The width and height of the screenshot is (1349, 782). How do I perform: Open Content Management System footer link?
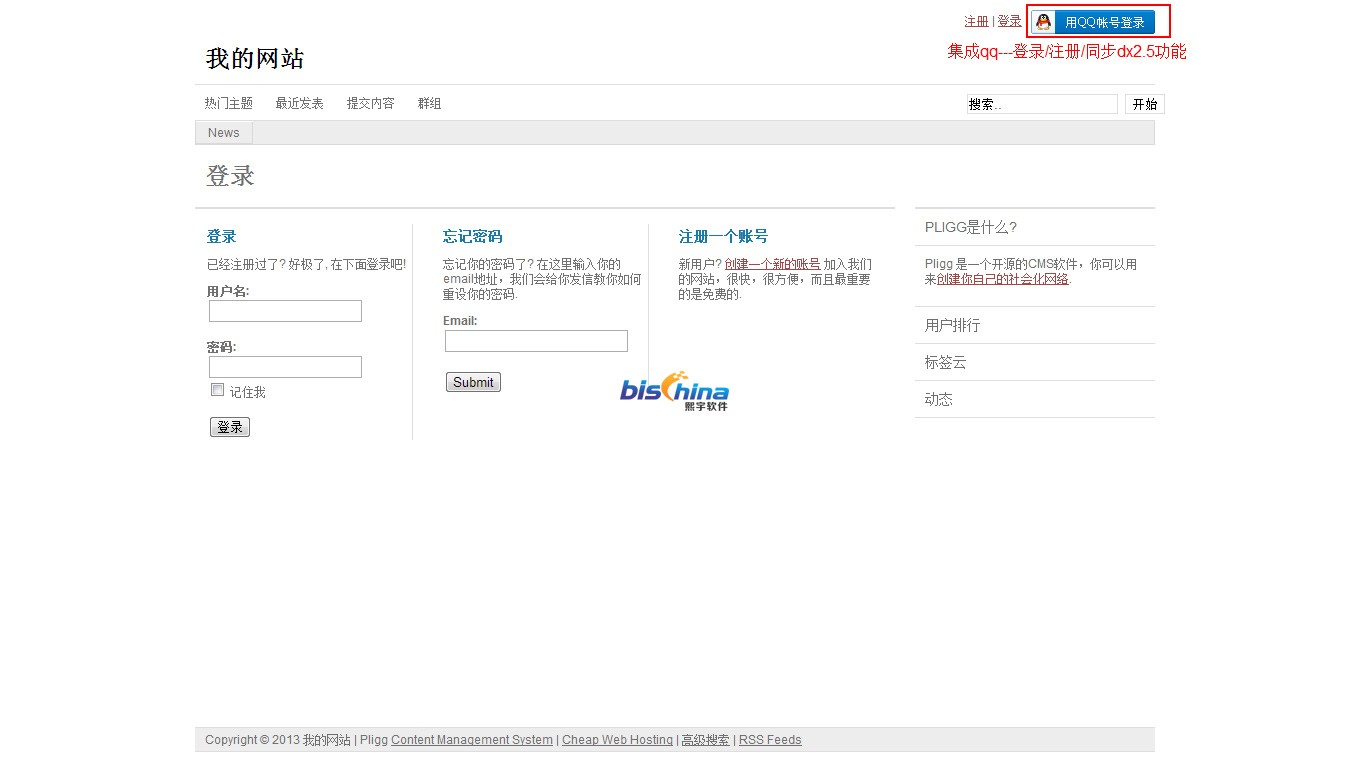click(x=472, y=740)
